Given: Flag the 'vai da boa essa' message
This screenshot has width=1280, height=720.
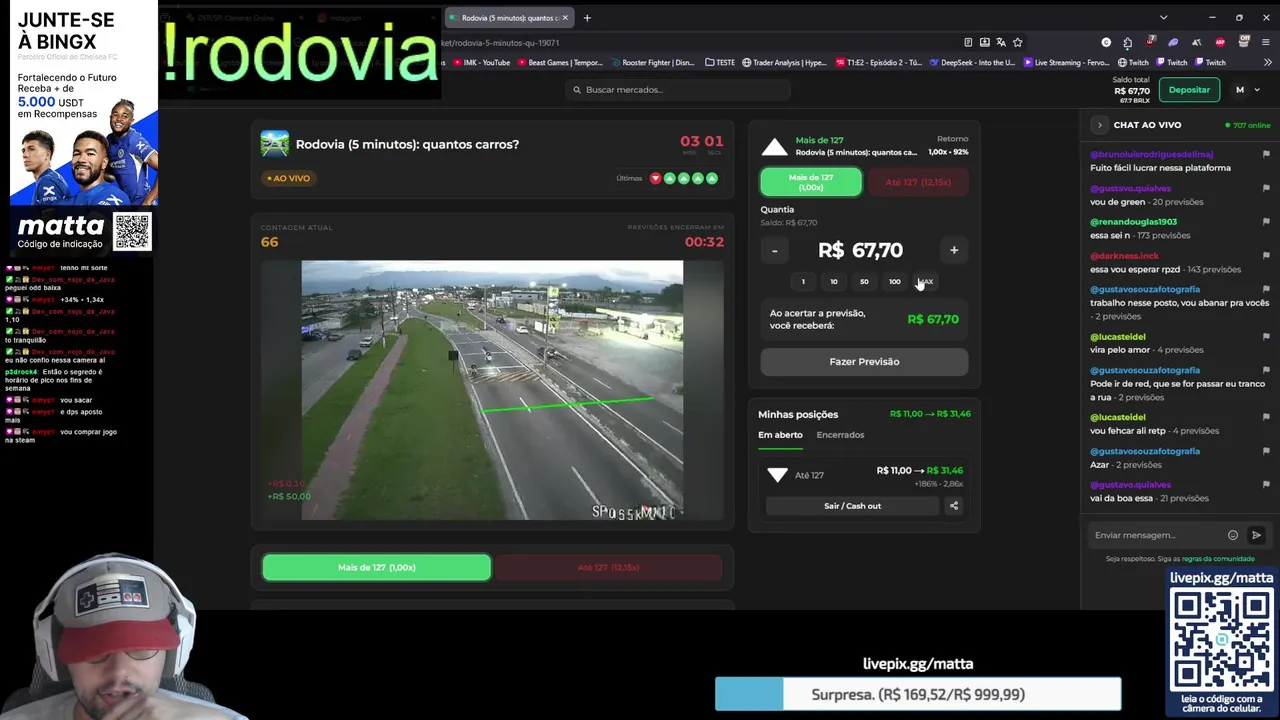Looking at the screenshot, I should (x=1266, y=485).
